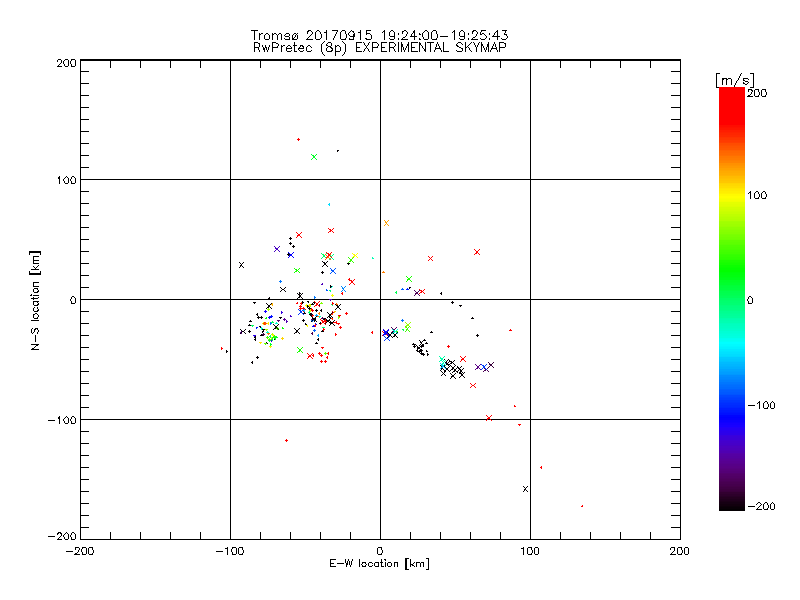
Task: Click the y-axis '100' tick label
Action: 66,180
